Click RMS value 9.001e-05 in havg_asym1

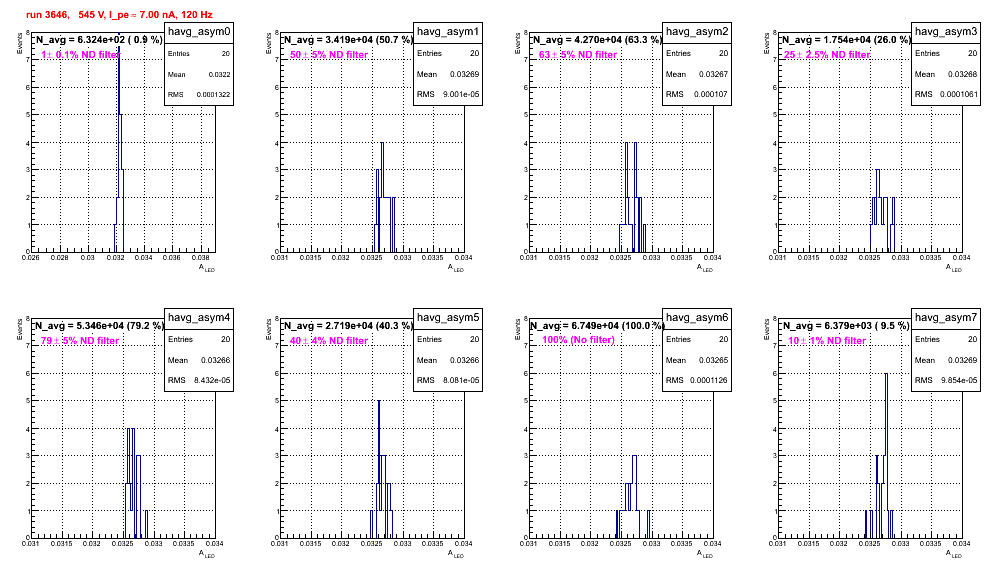[461, 95]
